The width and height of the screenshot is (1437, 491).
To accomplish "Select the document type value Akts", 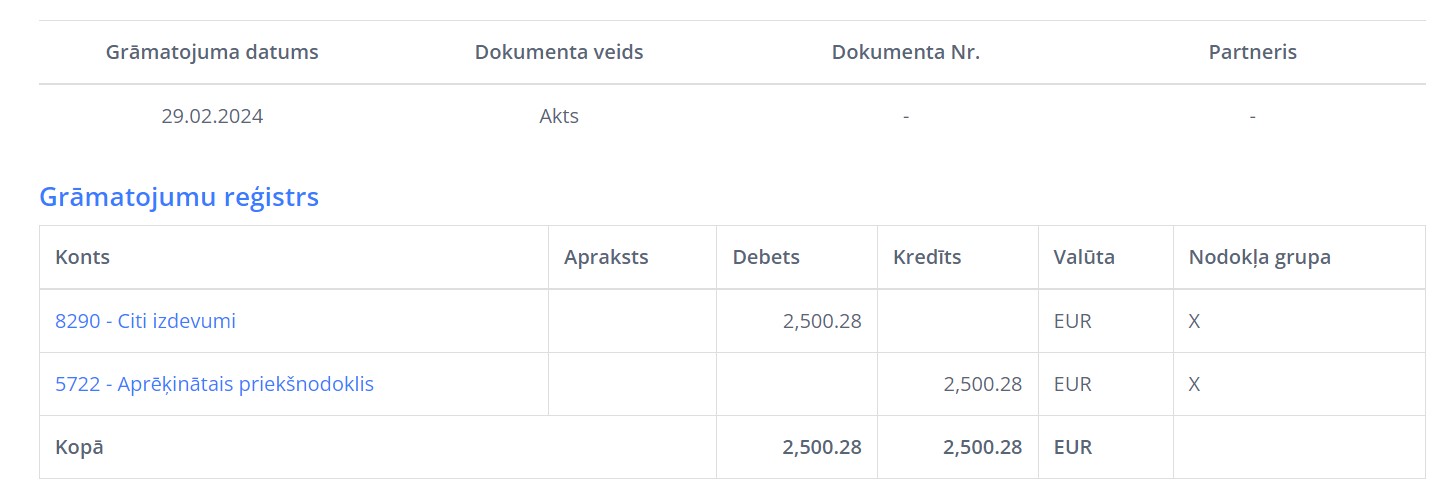I will [x=559, y=116].
